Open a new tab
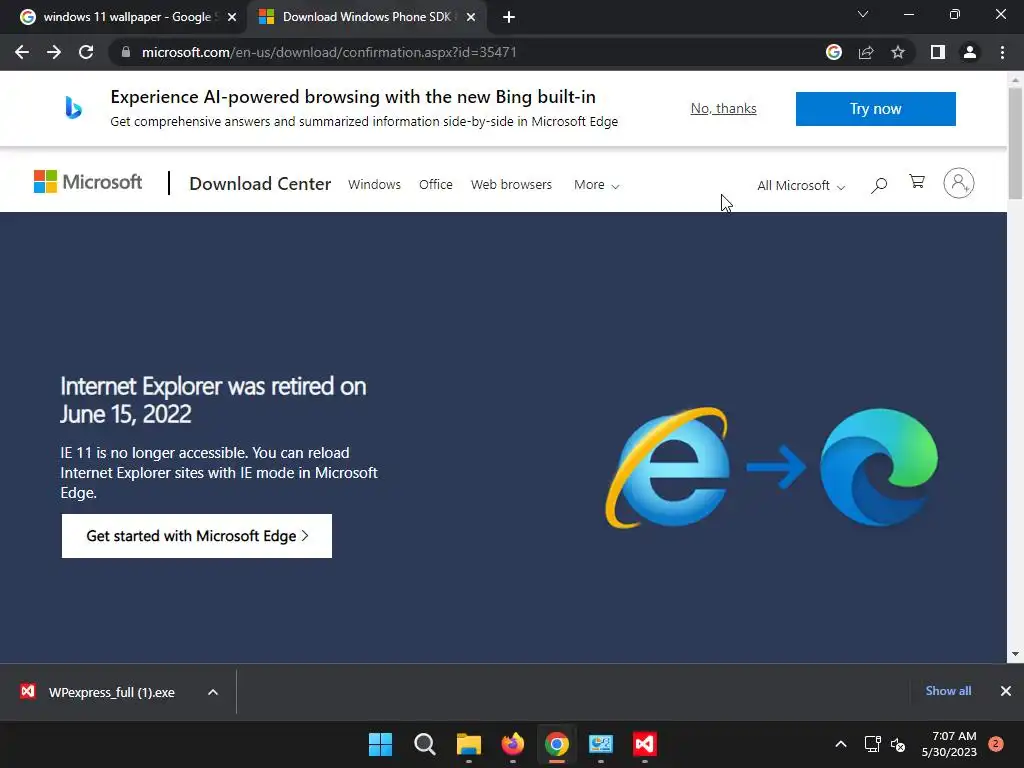Viewport: 1024px width, 768px height. [x=509, y=17]
